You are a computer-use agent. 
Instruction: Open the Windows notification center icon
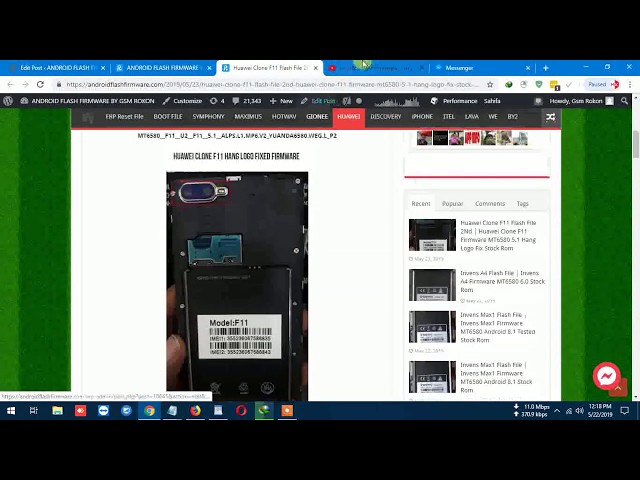(x=624, y=411)
